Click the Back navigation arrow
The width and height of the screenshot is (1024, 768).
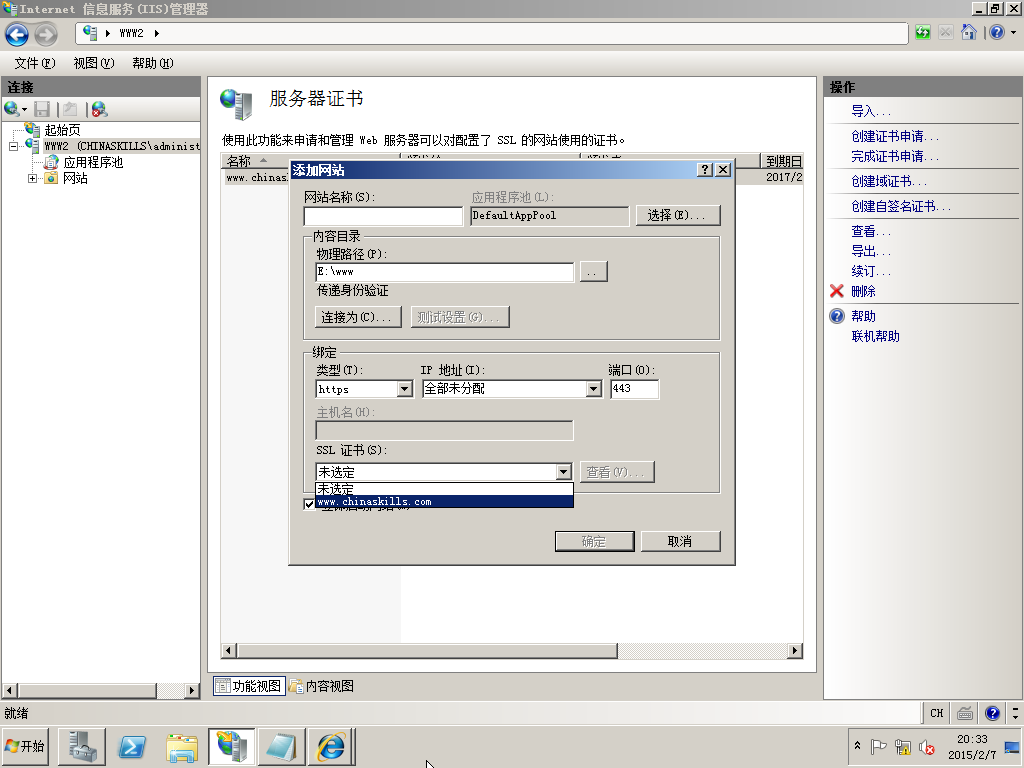click(17, 34)
